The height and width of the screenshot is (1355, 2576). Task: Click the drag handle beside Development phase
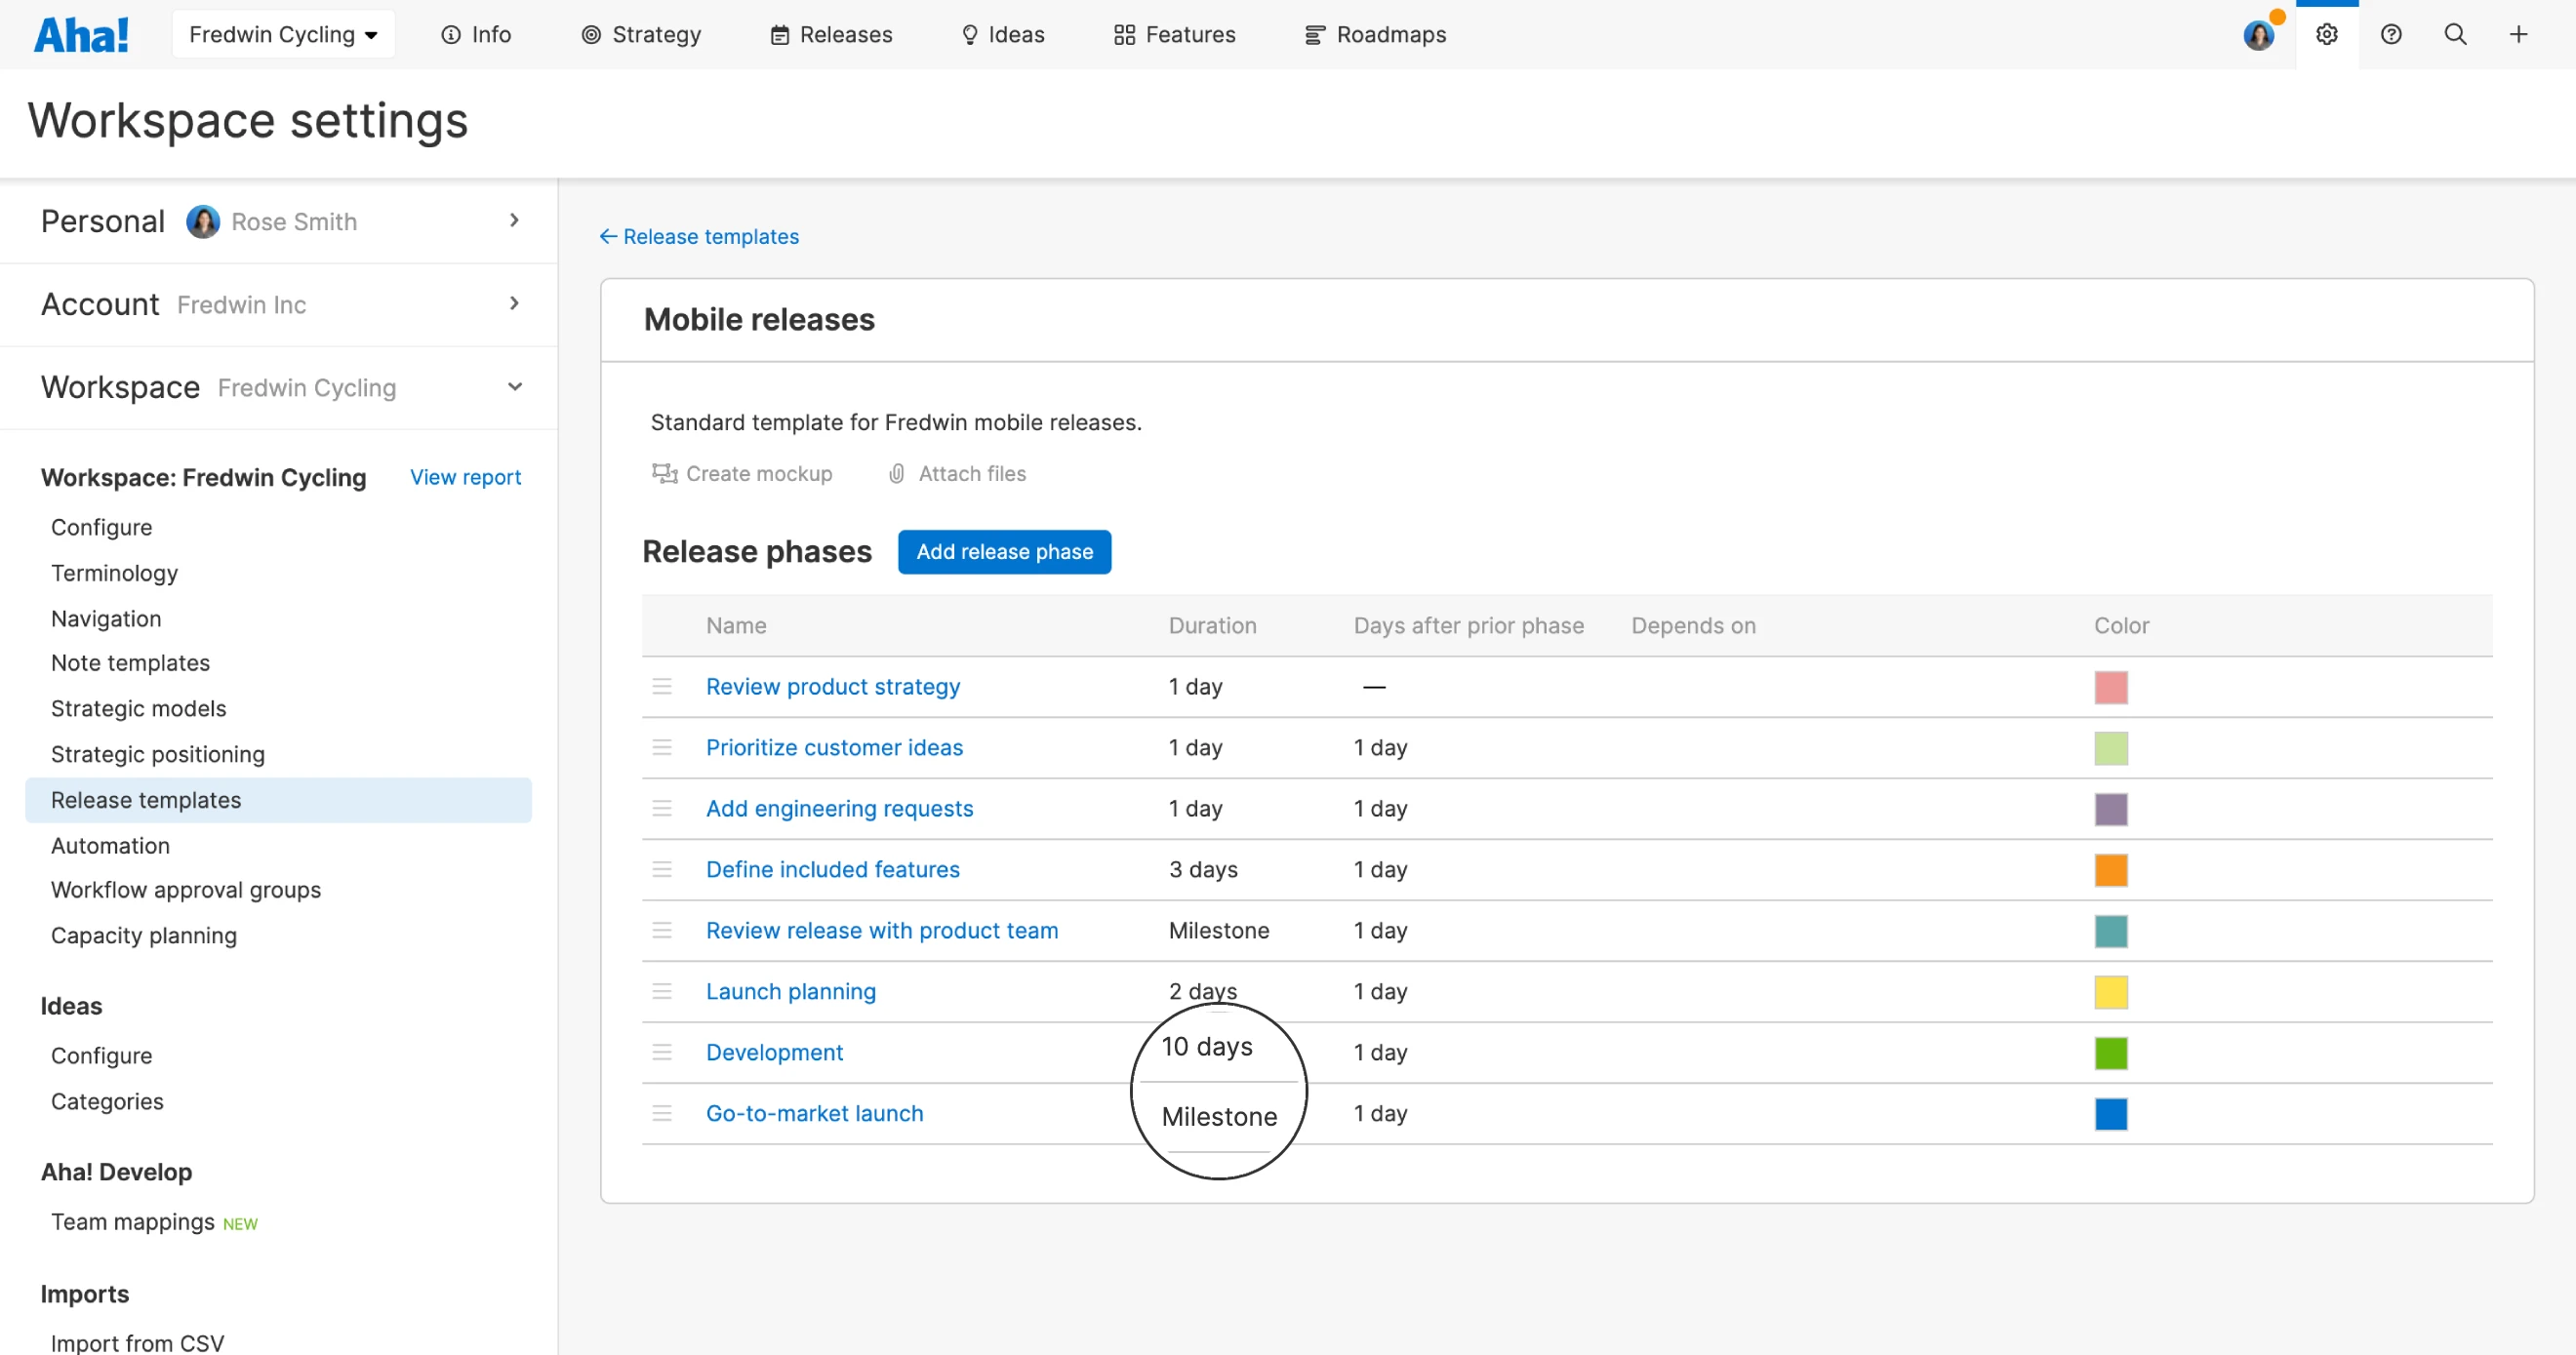point(662,1052)
